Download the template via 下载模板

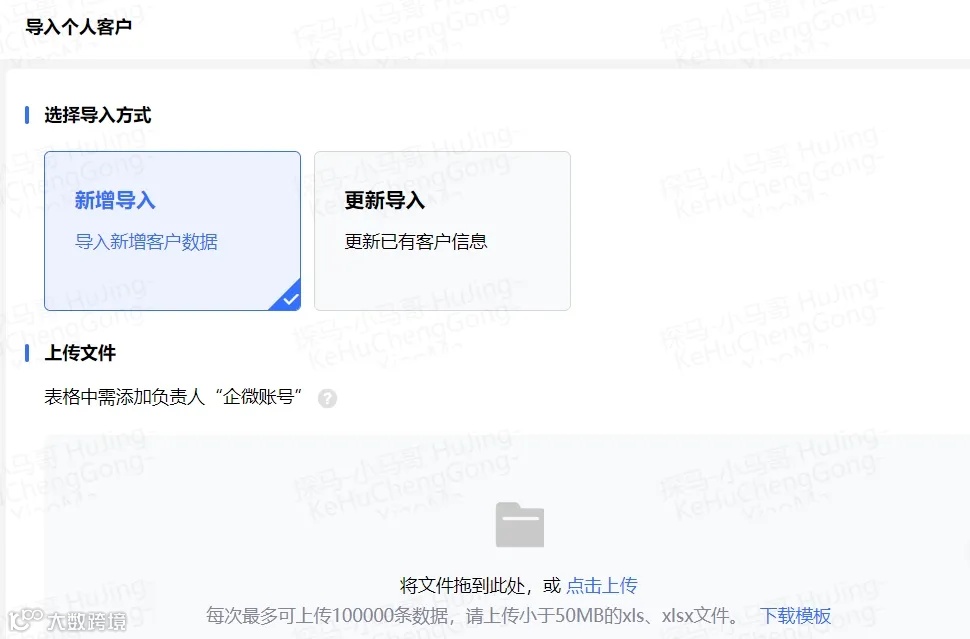795,616
